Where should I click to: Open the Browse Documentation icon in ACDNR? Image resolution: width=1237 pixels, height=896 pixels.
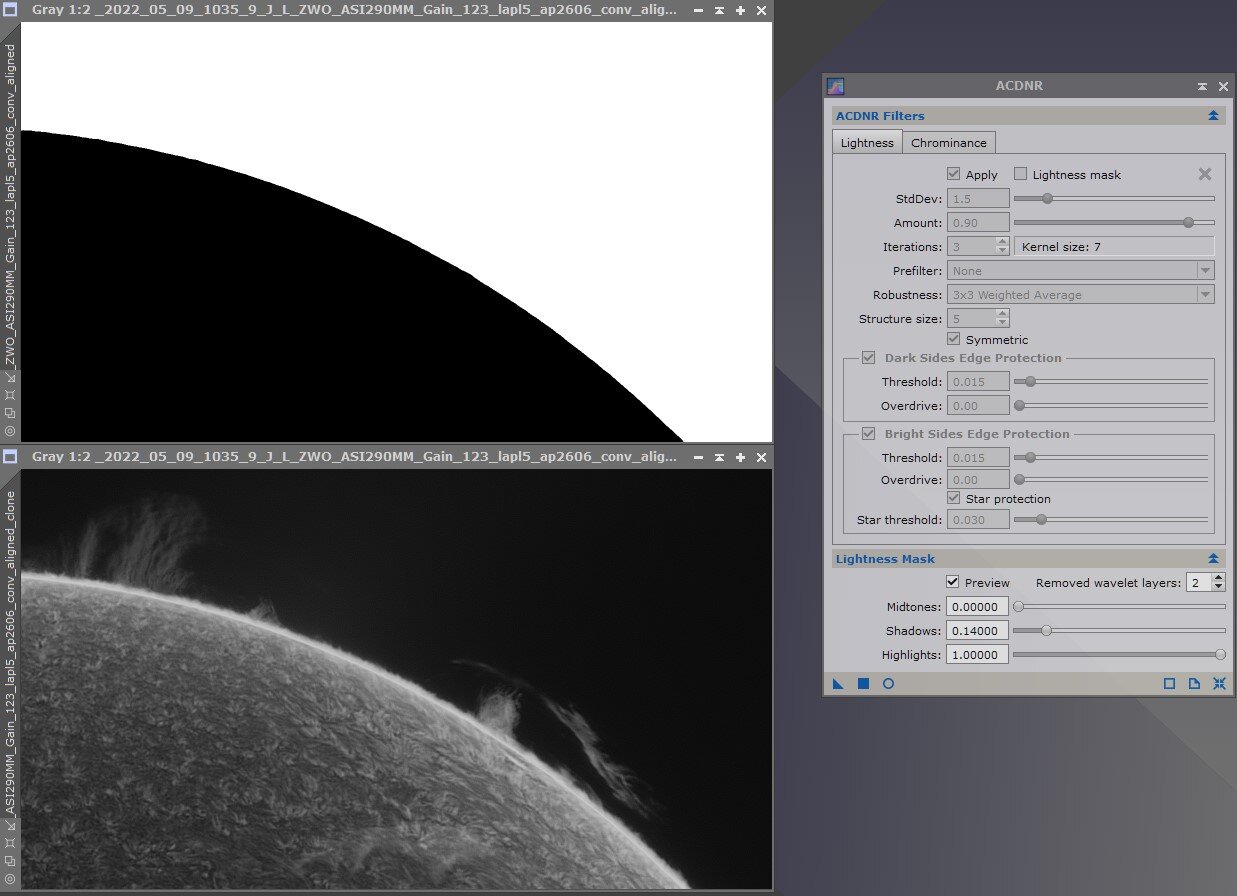[1194, 684]
